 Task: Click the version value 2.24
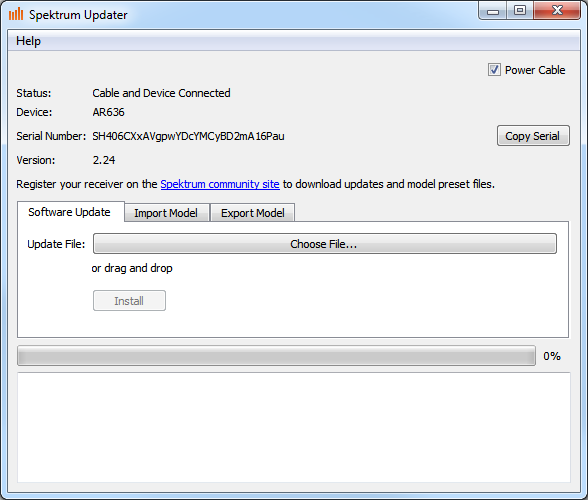tap(104, 160)
